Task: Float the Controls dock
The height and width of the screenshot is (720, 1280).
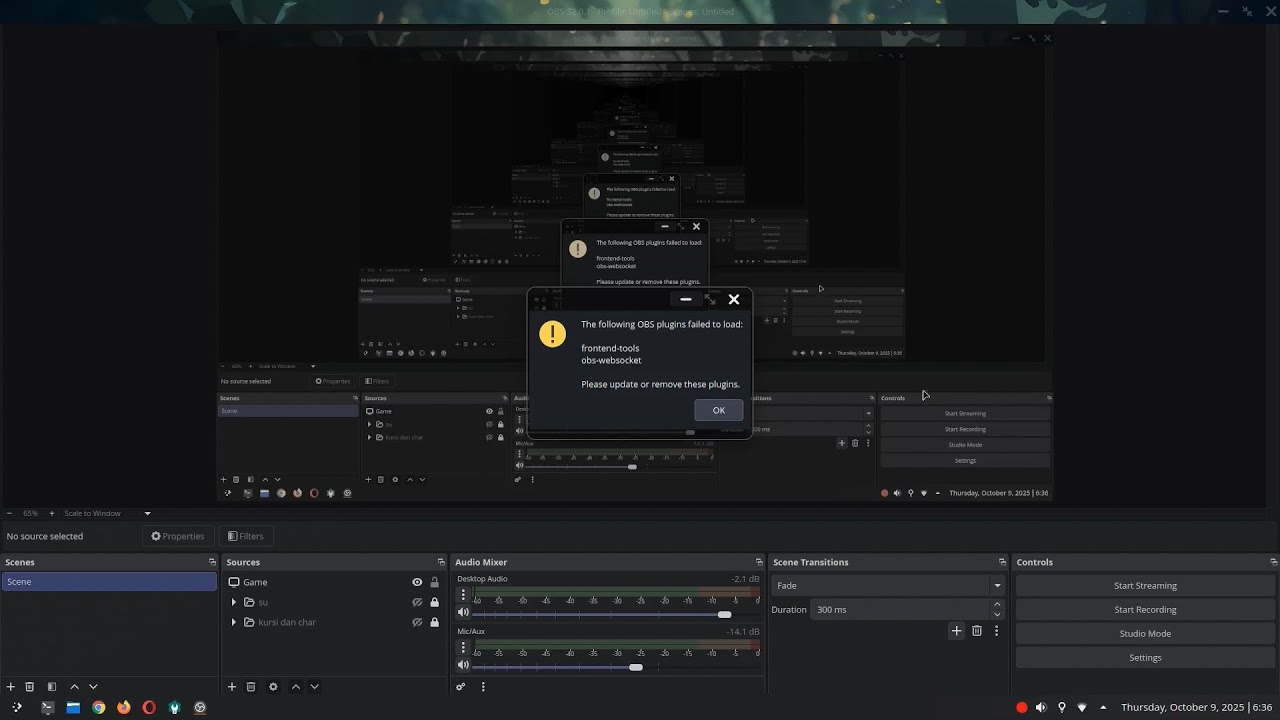Action: click(1273, 562)
